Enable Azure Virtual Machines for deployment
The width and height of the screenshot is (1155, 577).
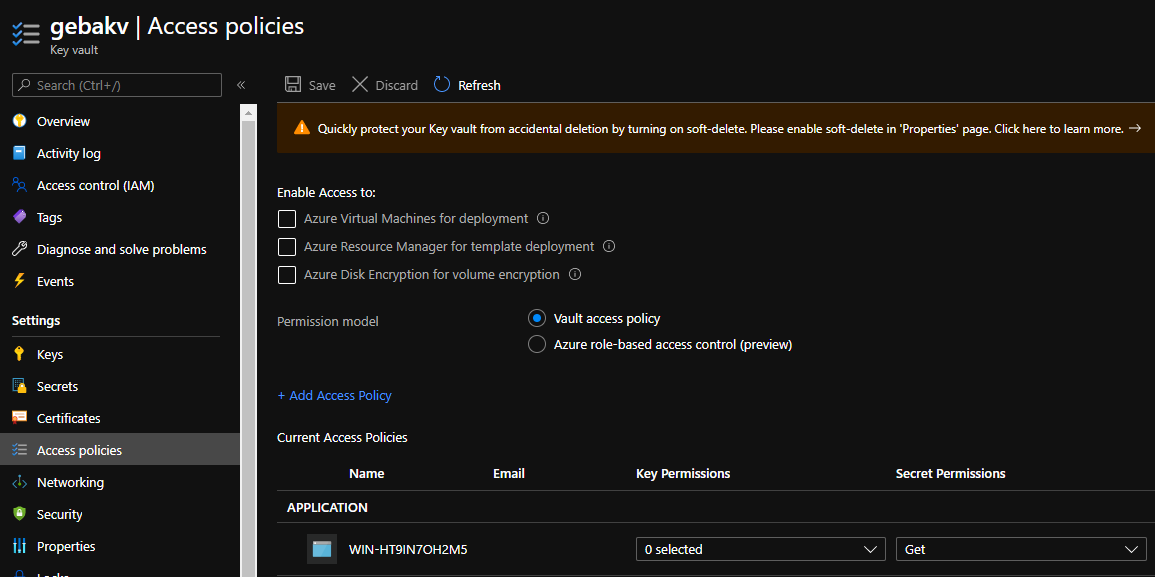click(287, 218)
